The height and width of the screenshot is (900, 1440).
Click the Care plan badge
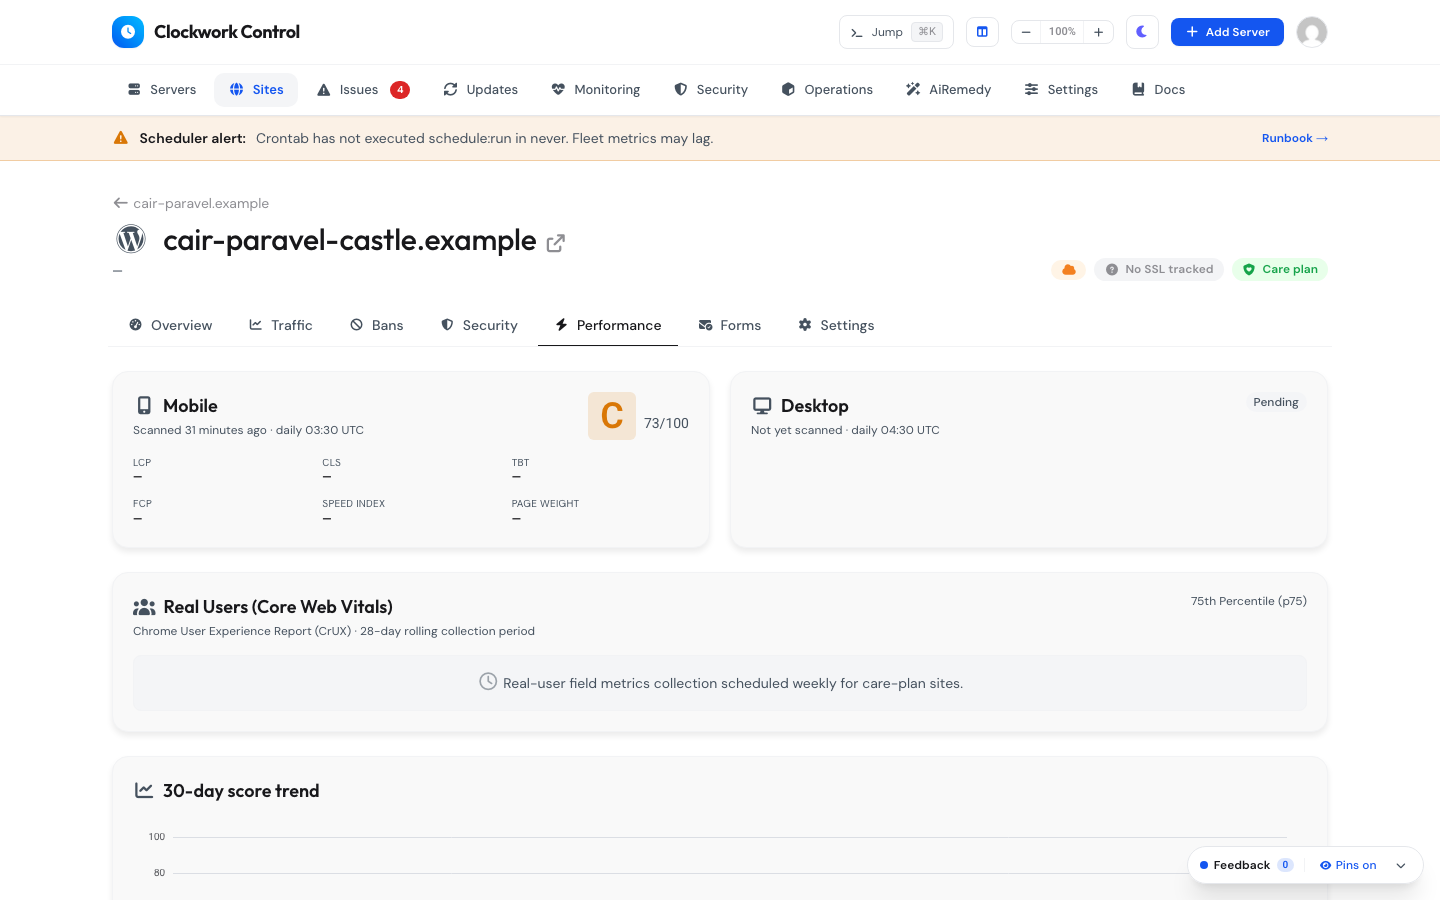click(x=1280, y=269)
